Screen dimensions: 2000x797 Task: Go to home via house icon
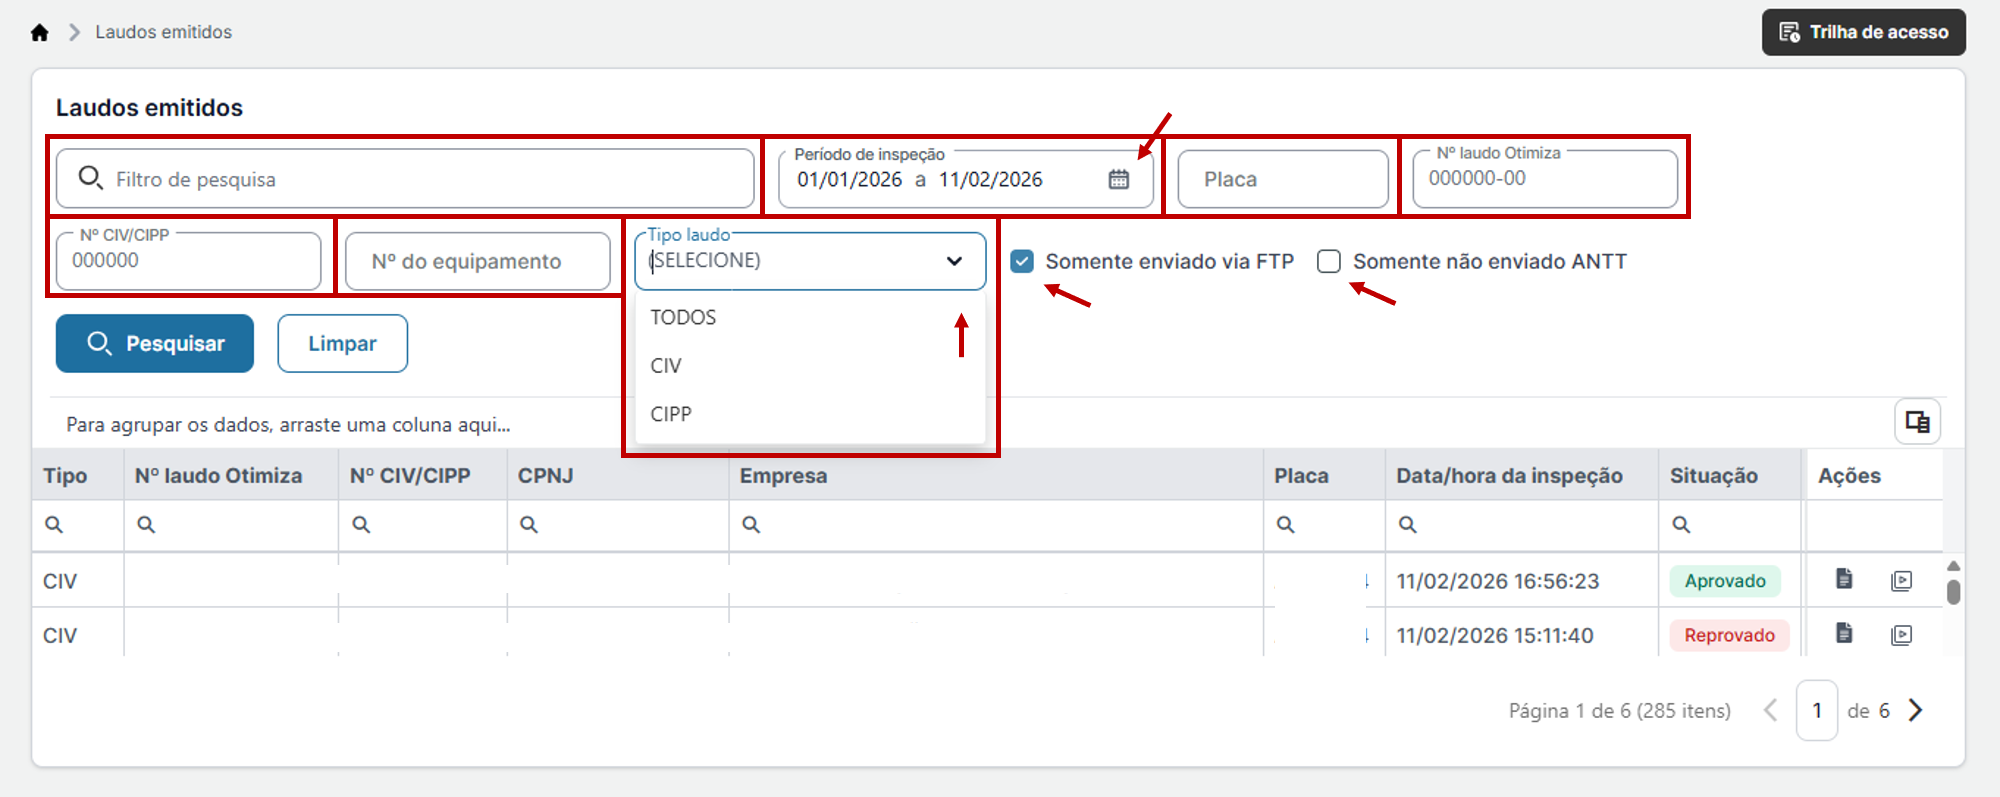click(39, 32)
